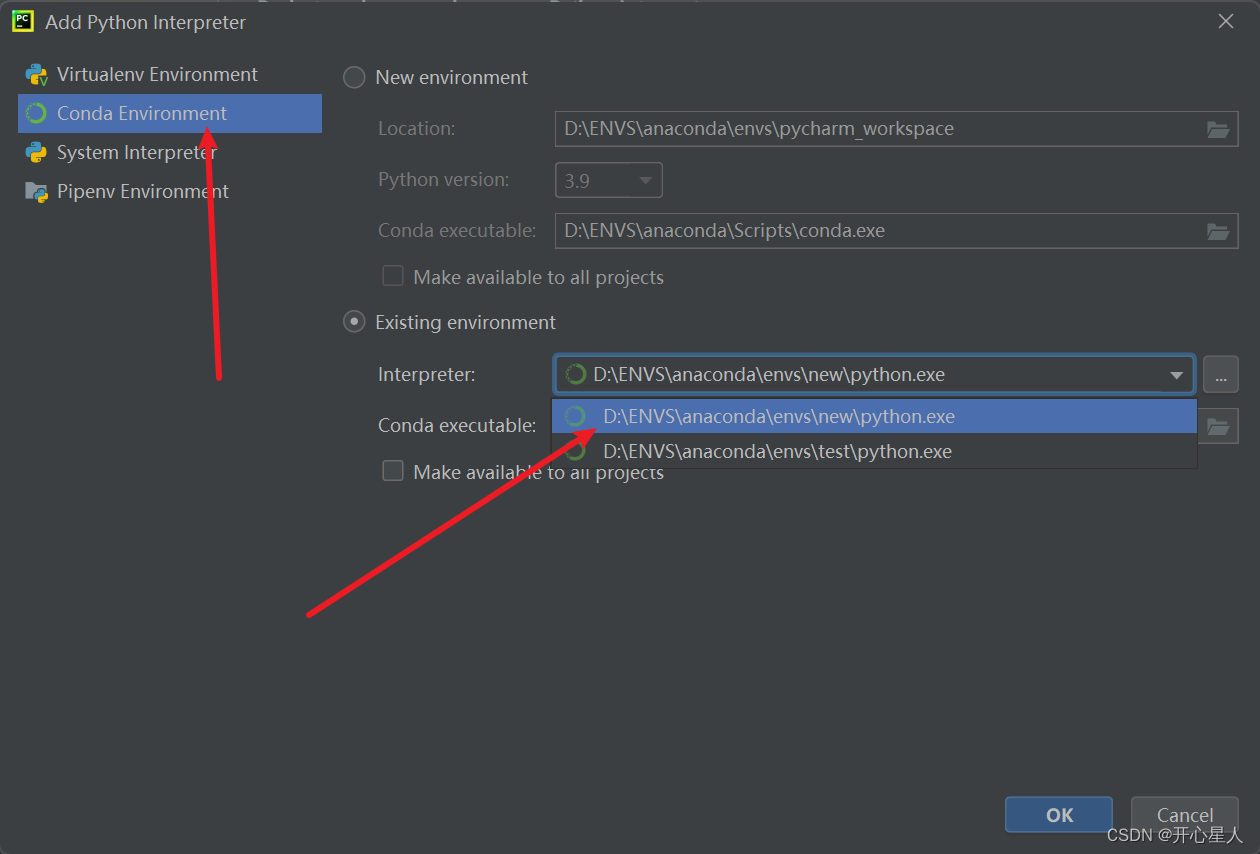
Task: Select Pipenv Environment in sidebar
Action: tap(169, 192)
